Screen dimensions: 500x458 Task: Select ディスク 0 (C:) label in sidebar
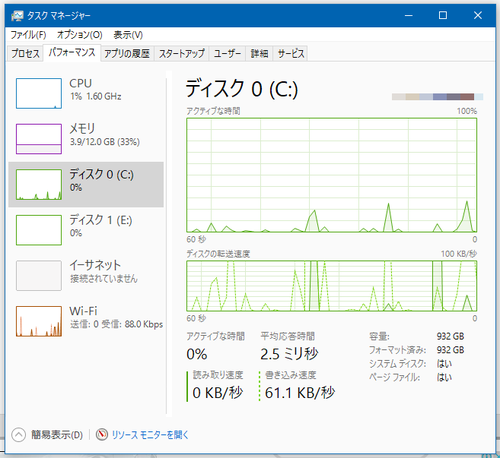(101, 174)
